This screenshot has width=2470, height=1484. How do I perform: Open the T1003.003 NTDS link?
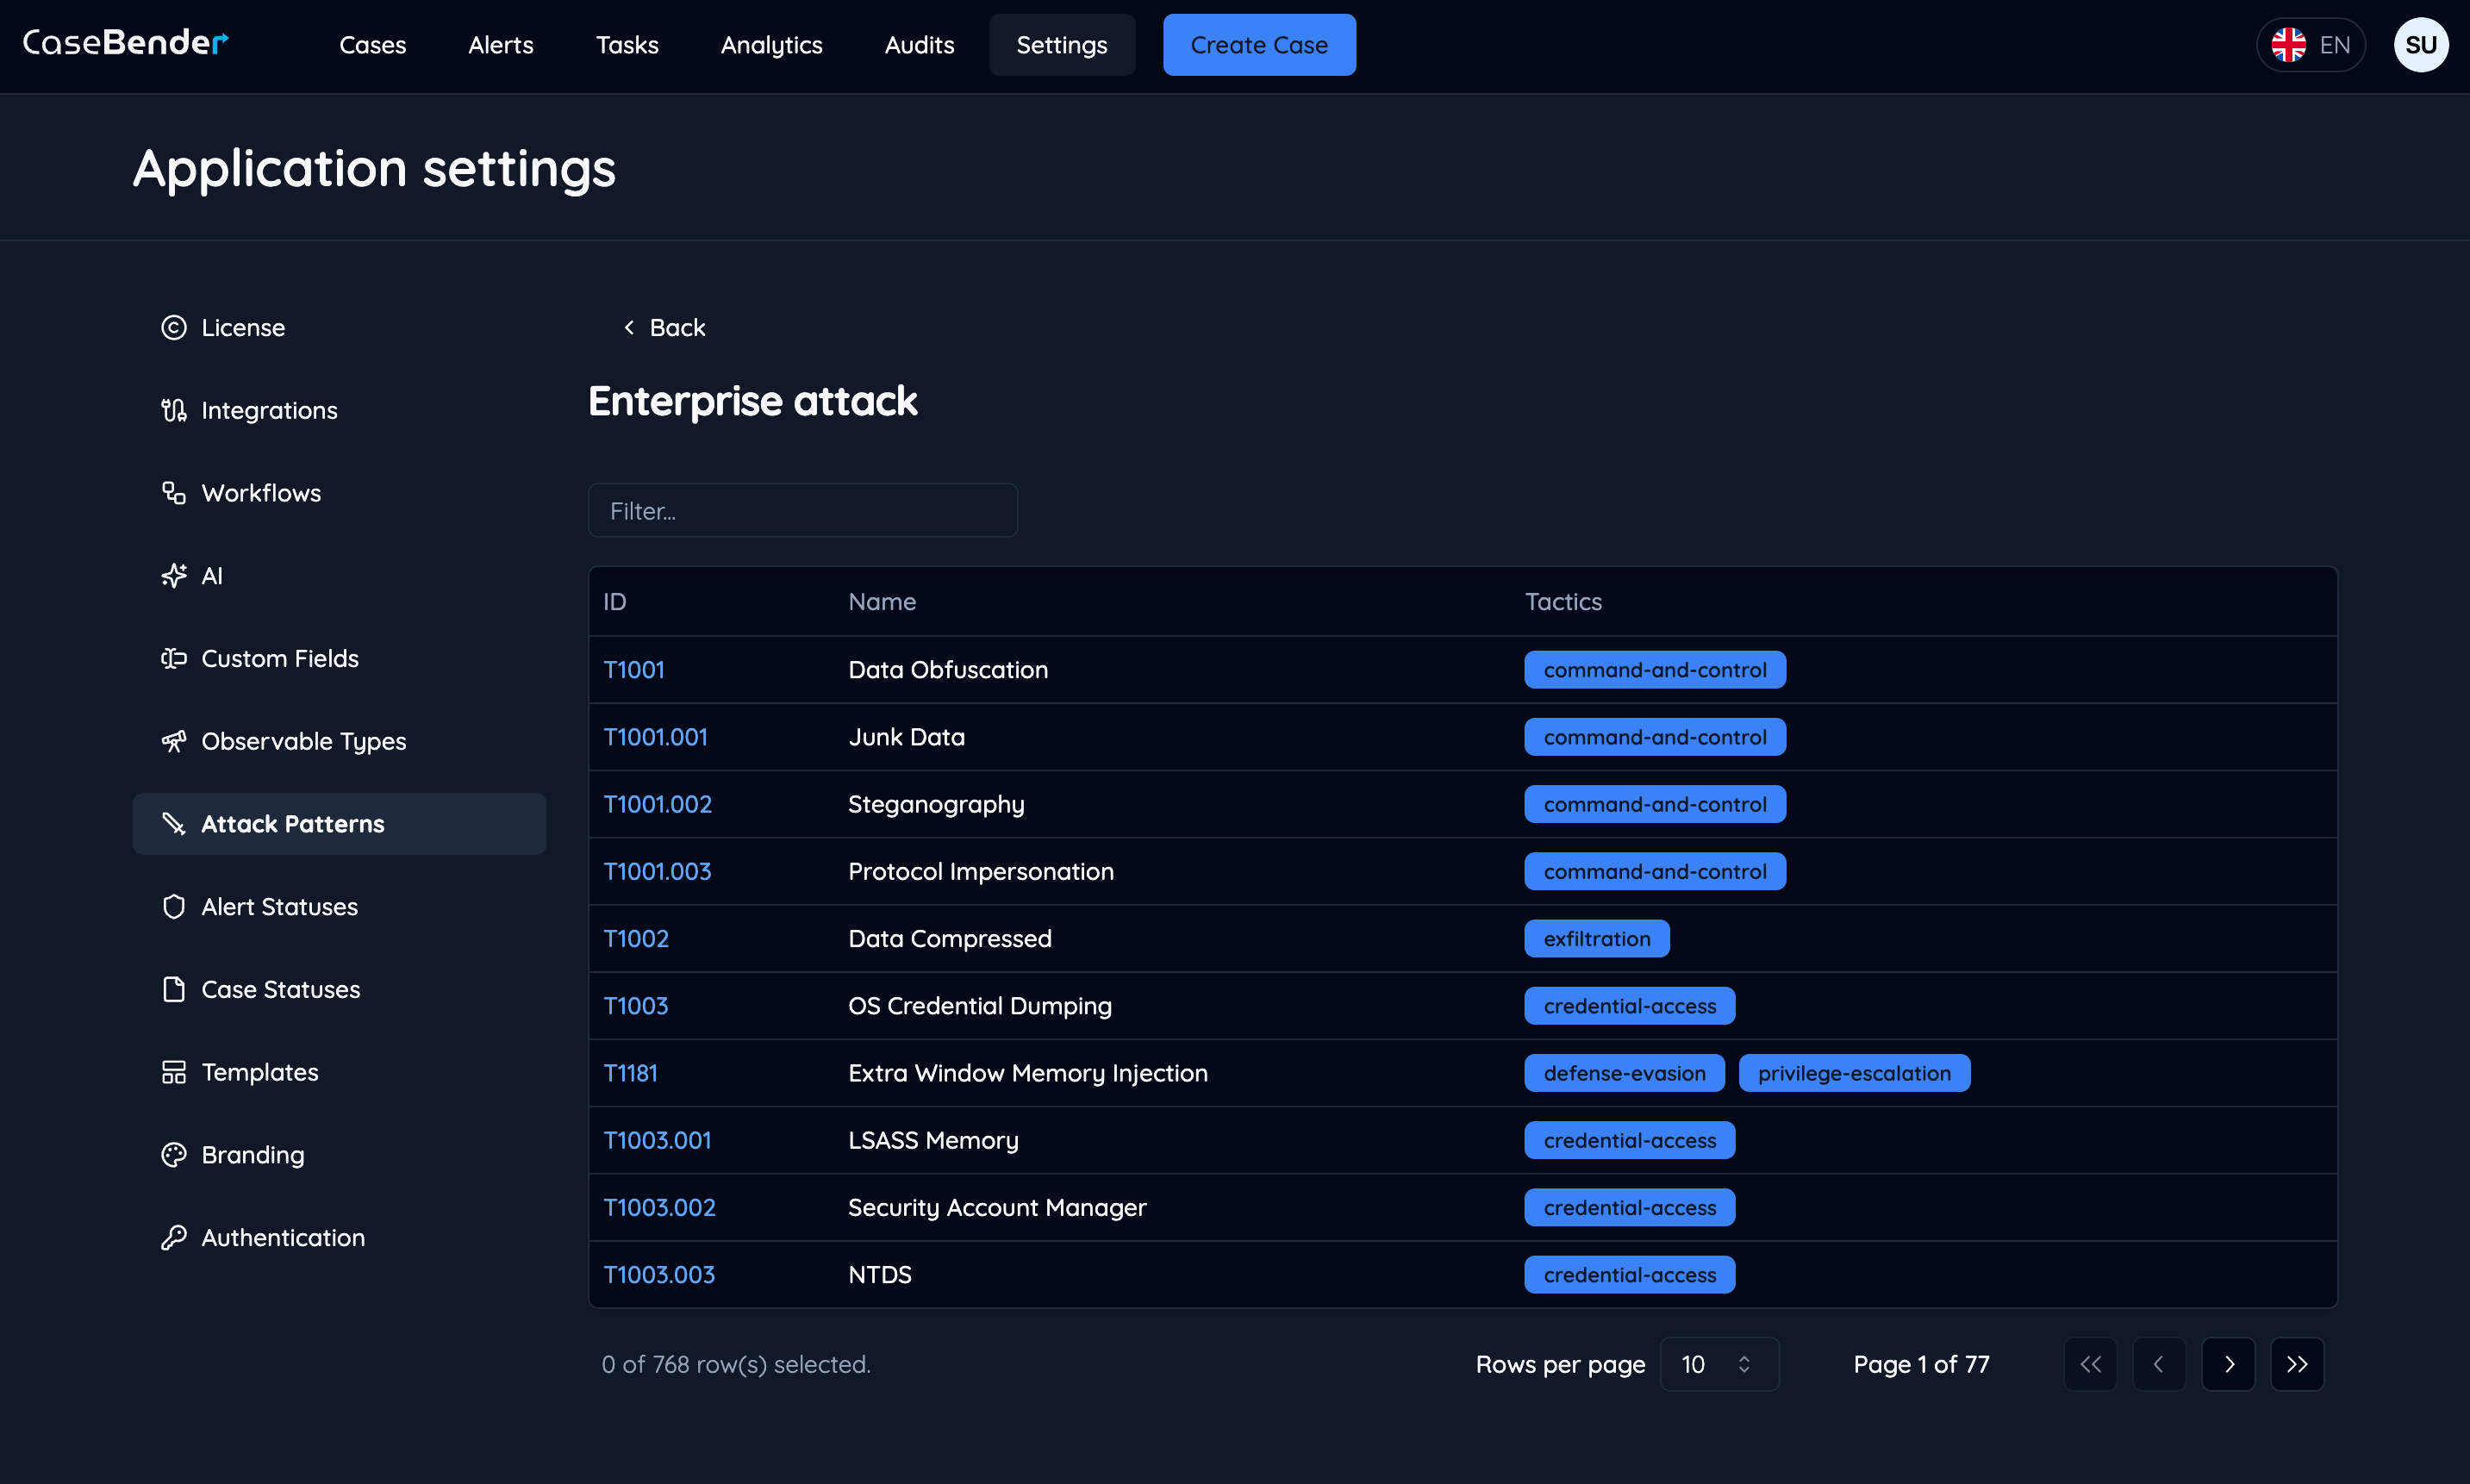[x=659, y=1275]
